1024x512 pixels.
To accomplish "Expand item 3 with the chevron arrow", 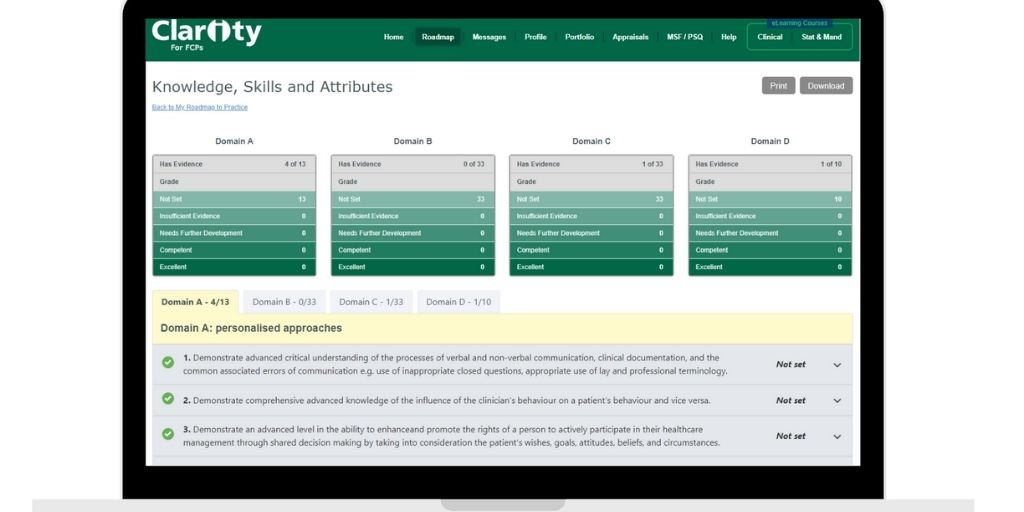I will 837,437.
